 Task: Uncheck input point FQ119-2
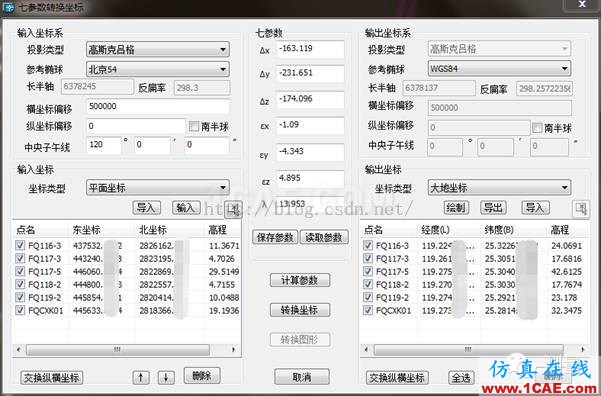point(20,297)
